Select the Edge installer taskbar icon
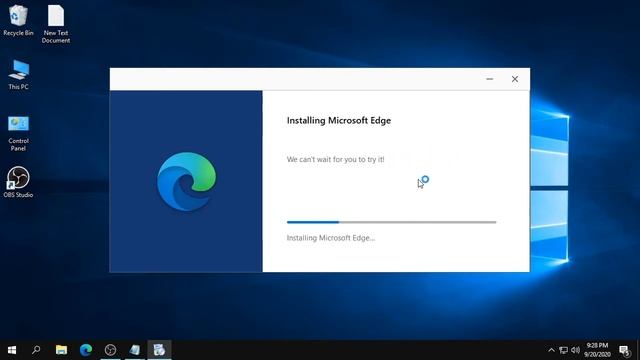 pyautogui.click(x=159, y=350)
